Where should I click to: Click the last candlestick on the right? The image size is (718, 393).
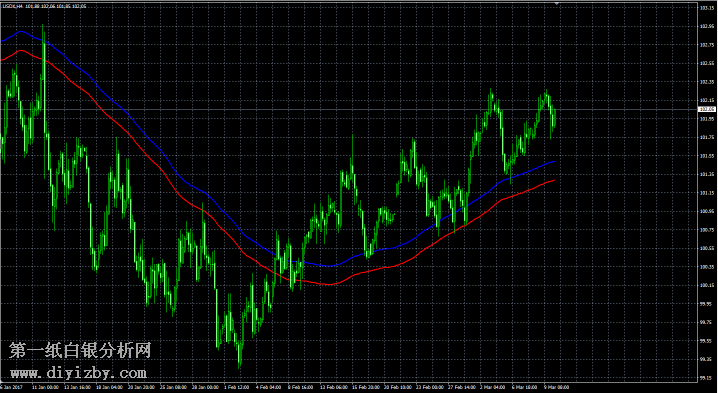tap(554, 117)
